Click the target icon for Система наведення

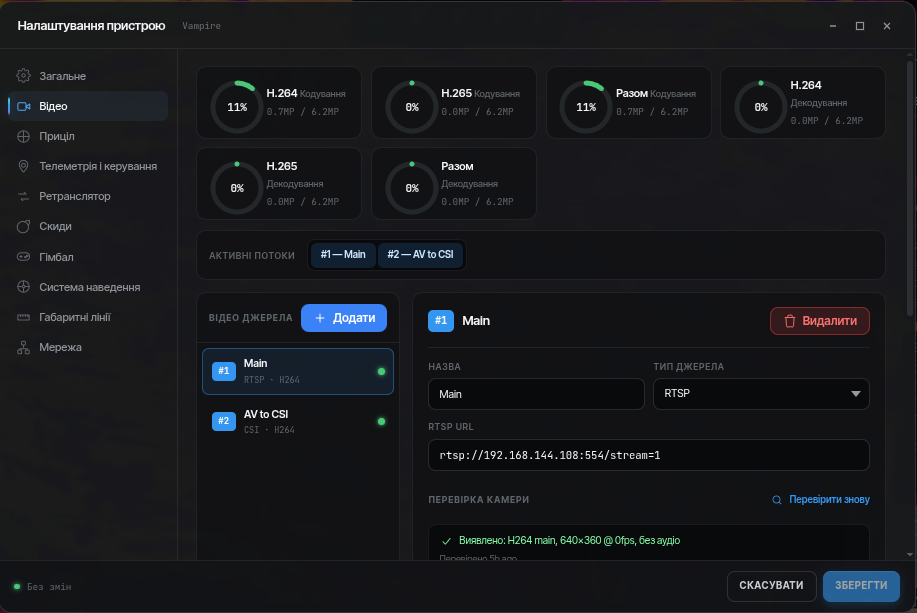(x=23, y=287)
